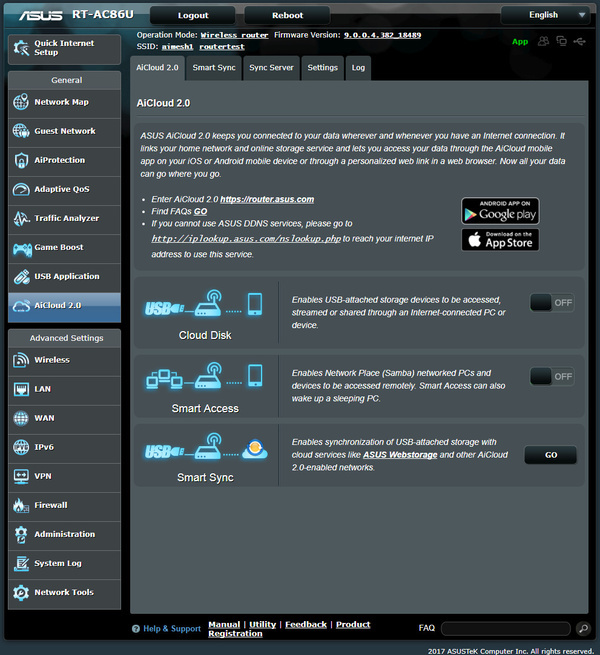The image size is (600, 655).
Task: View the Log tab
Action: (358, 68)
